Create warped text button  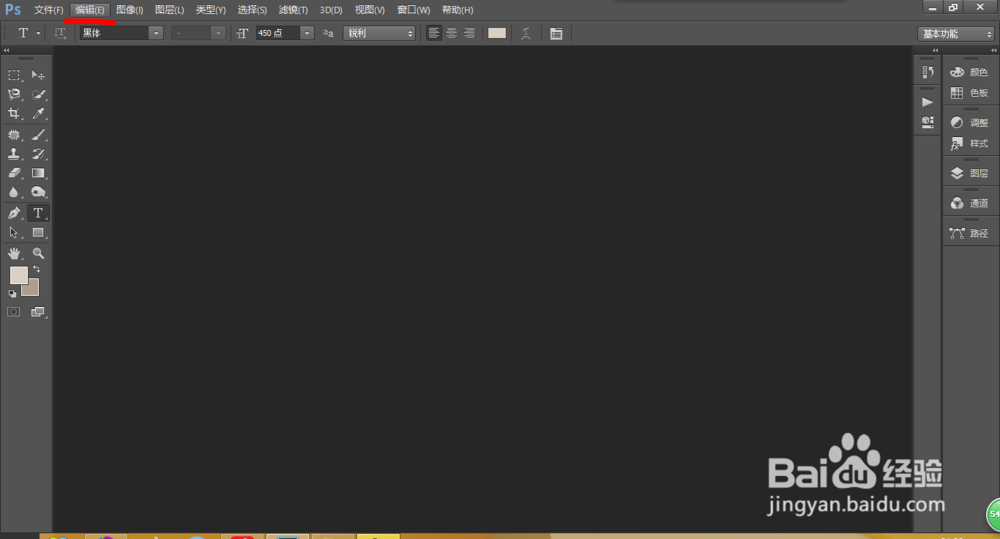tap(526, 33)
